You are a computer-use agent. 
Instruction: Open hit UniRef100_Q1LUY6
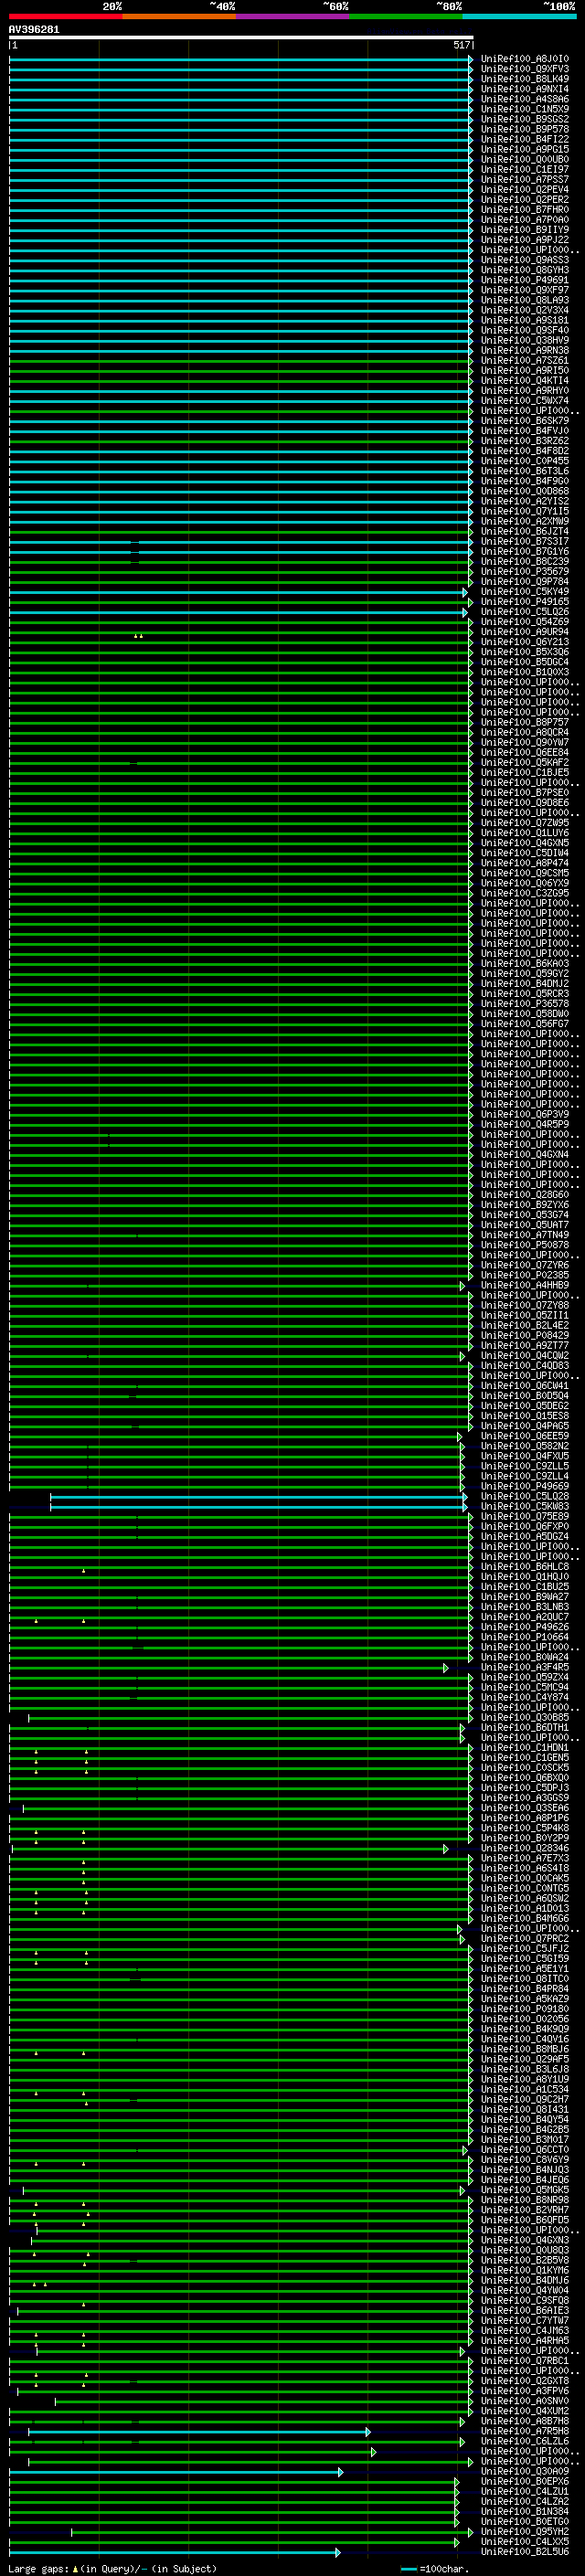coord(525,833)
